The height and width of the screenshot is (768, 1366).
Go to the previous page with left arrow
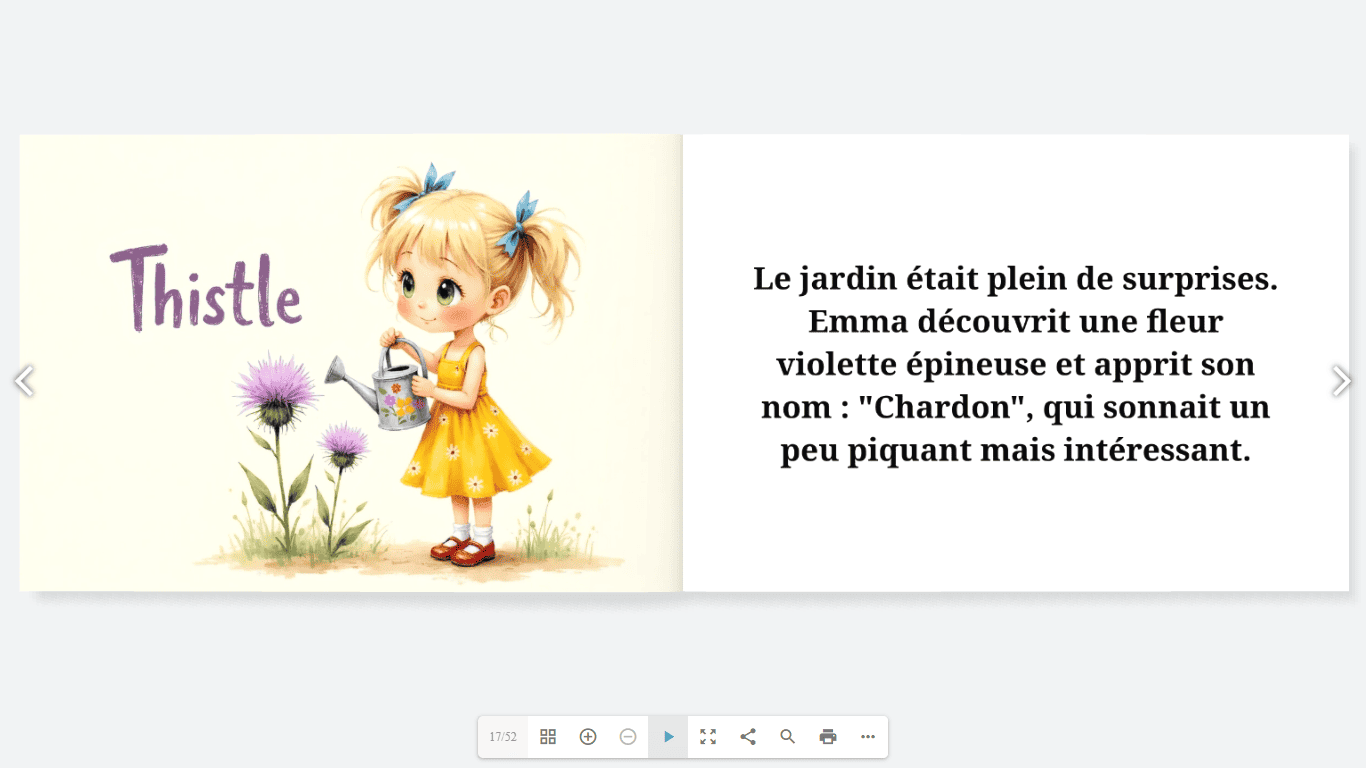tap(24, 381)
